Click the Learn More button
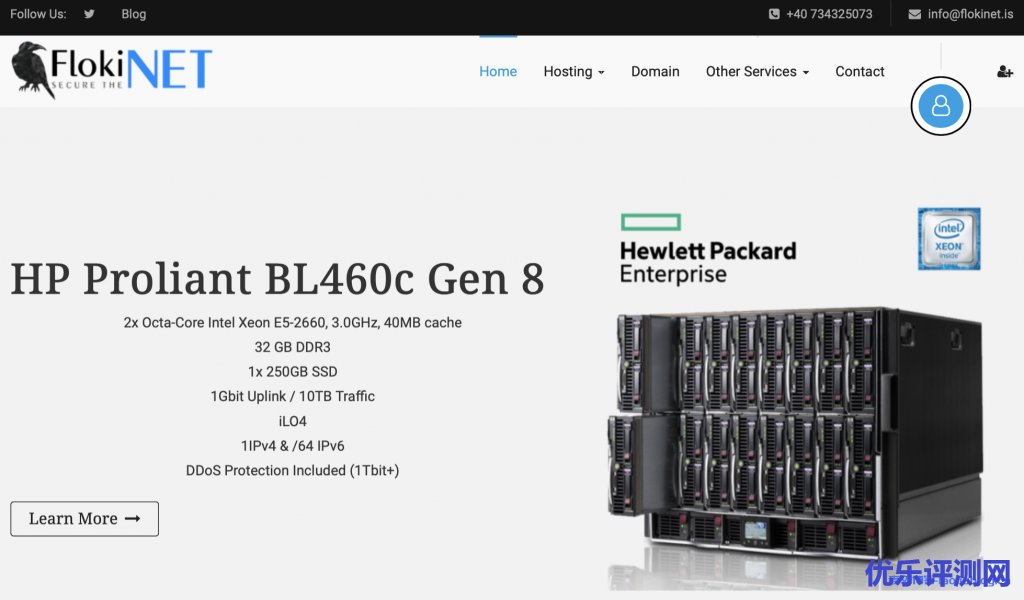The height and width of the screenshot is (600, 1024). (x=84, y=519)
